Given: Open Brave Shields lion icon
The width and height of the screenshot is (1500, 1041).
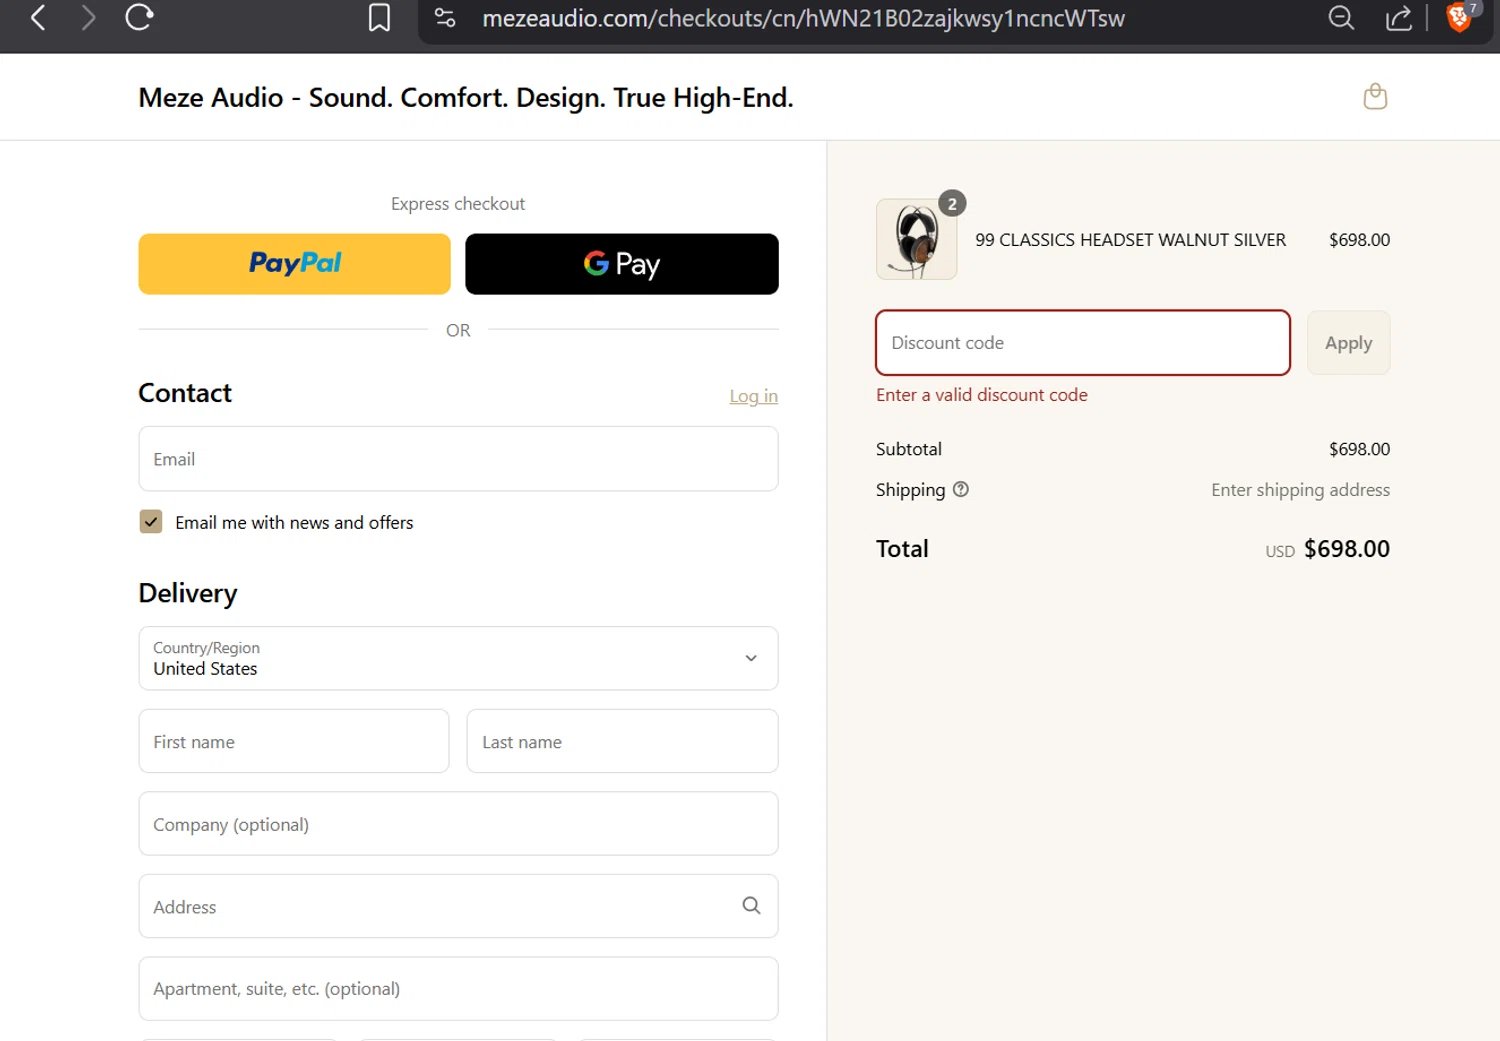Looking at the screenshot, I should coord(1459,17).
